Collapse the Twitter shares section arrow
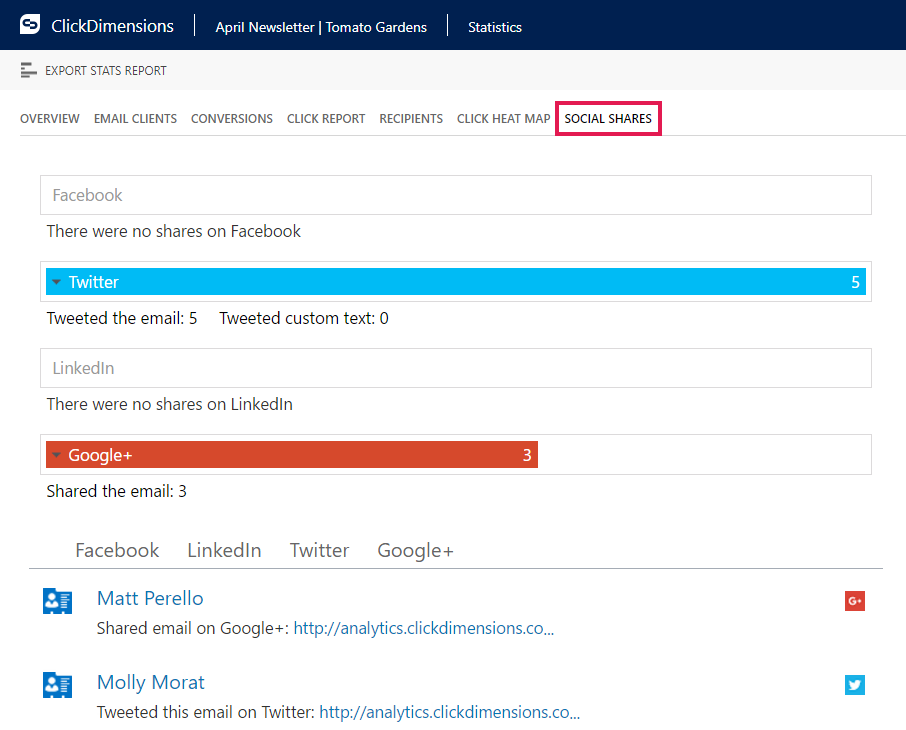This screenshot has height=730, width=906. pos(56,282)
